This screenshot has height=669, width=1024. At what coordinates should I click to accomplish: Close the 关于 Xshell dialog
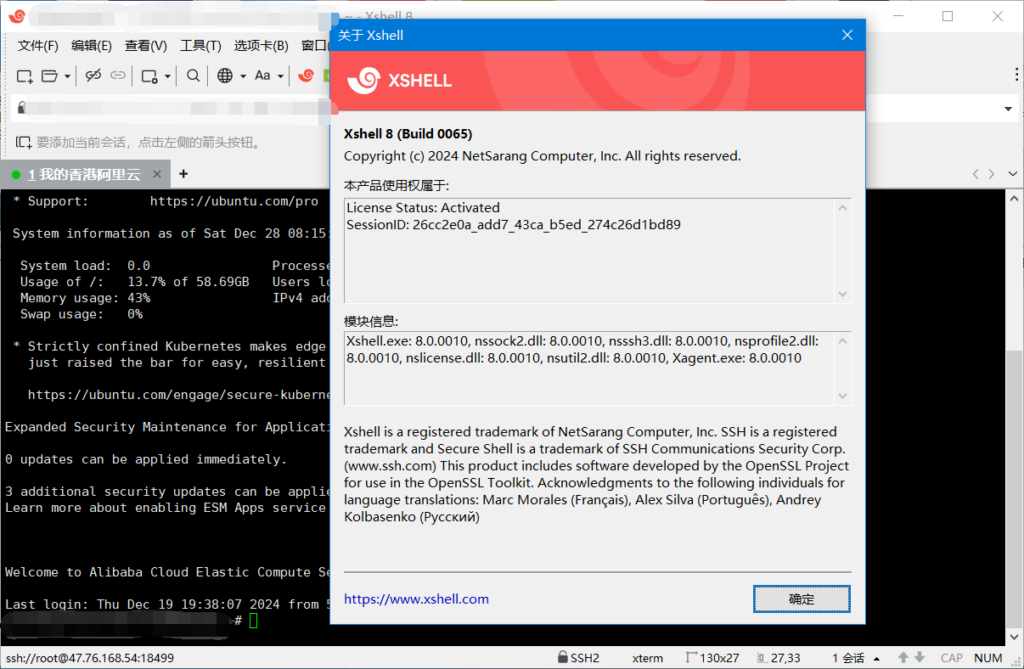847,35
